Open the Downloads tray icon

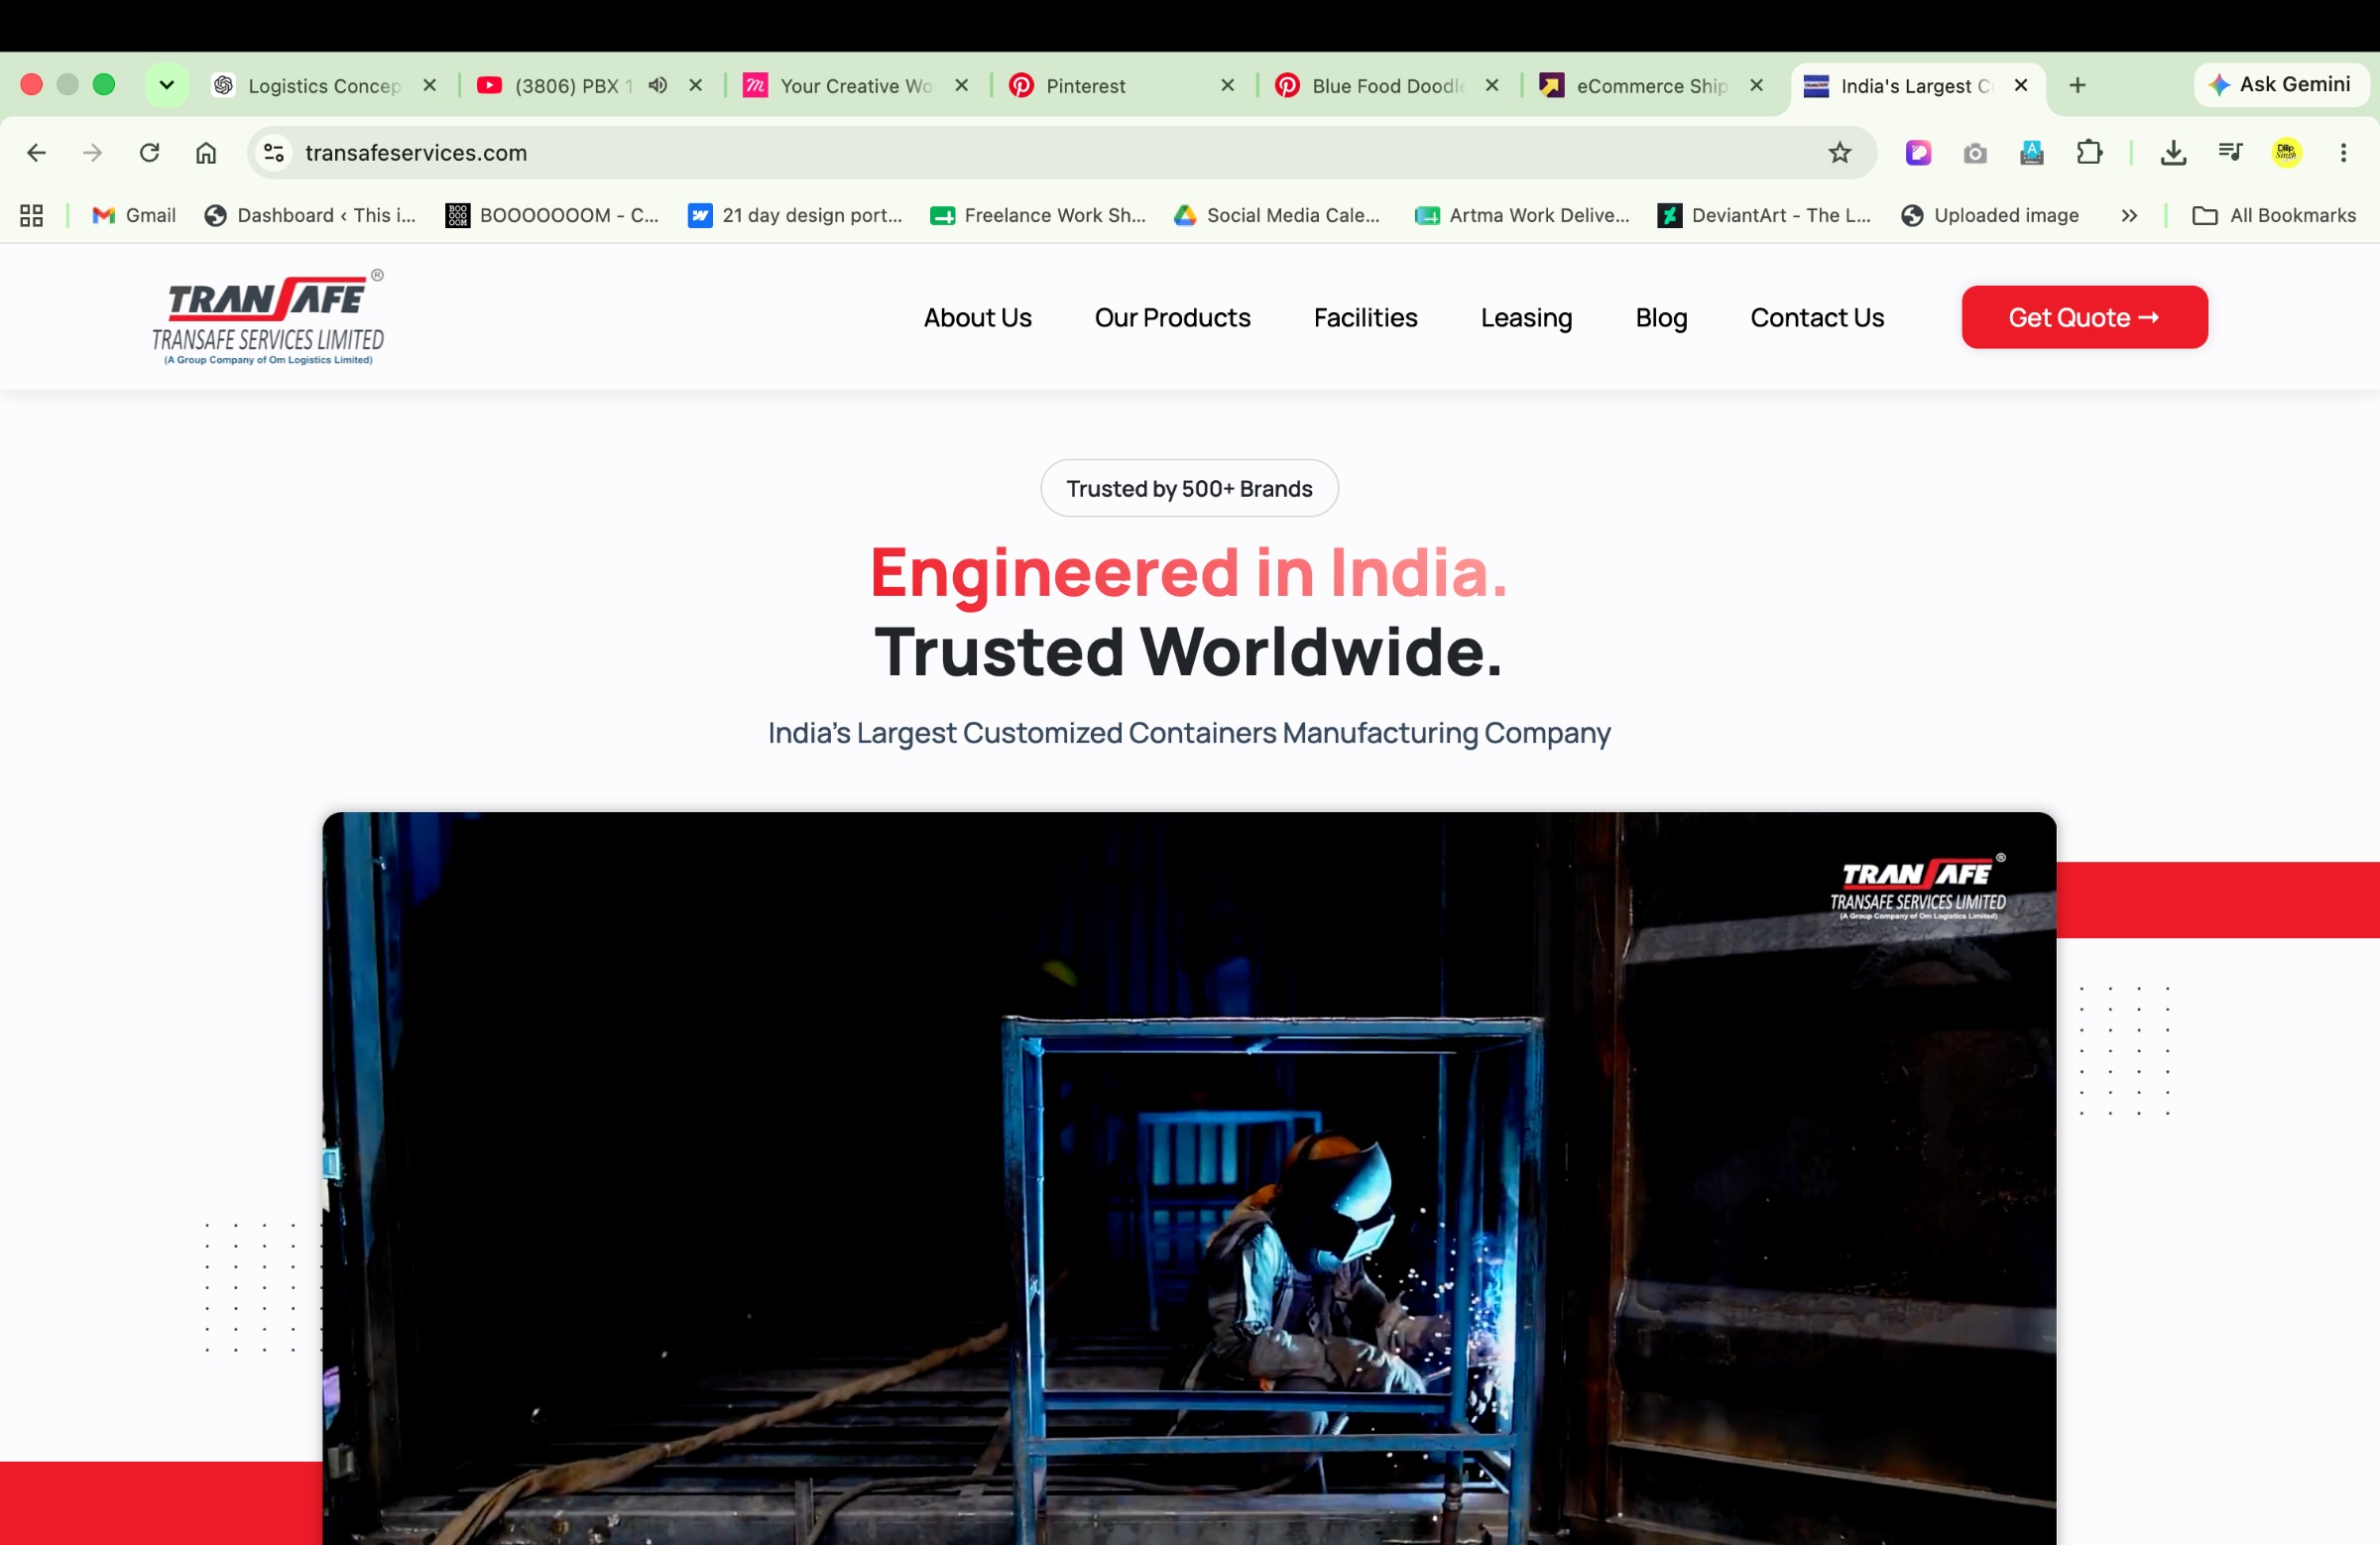click(2173, 153)
